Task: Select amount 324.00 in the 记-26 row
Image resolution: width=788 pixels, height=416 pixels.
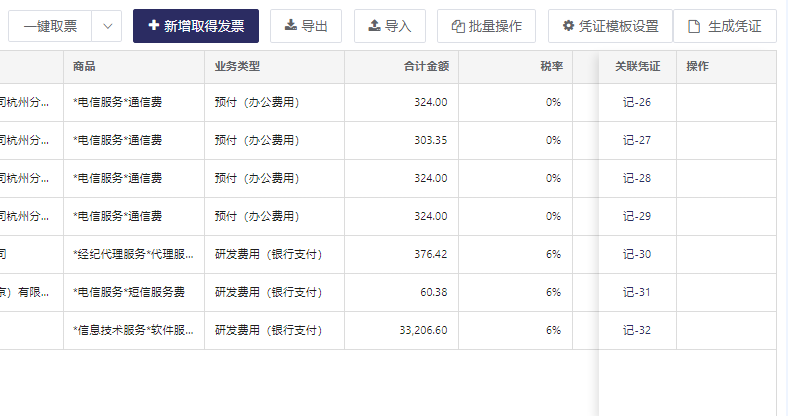Action: (x=431, y=102)
